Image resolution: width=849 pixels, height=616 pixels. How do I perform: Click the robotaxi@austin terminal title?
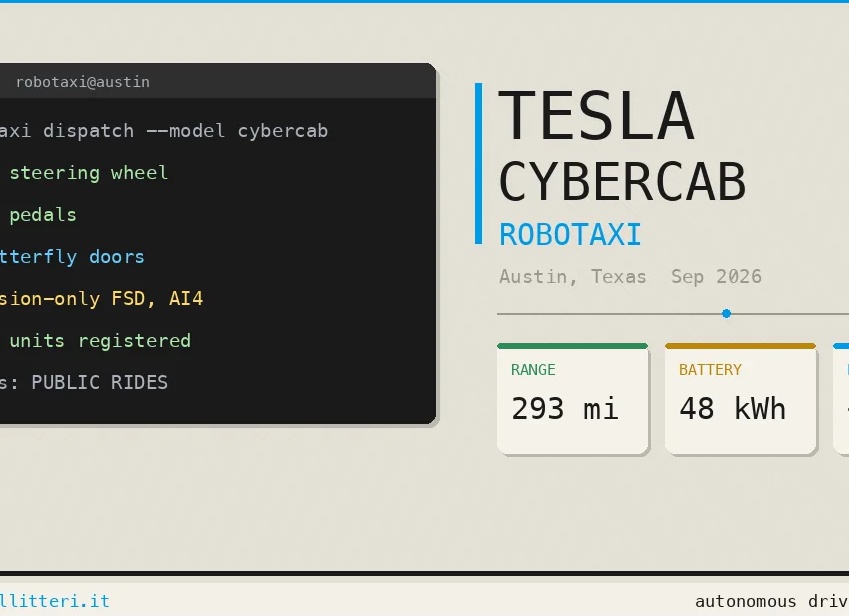point(83,82)
